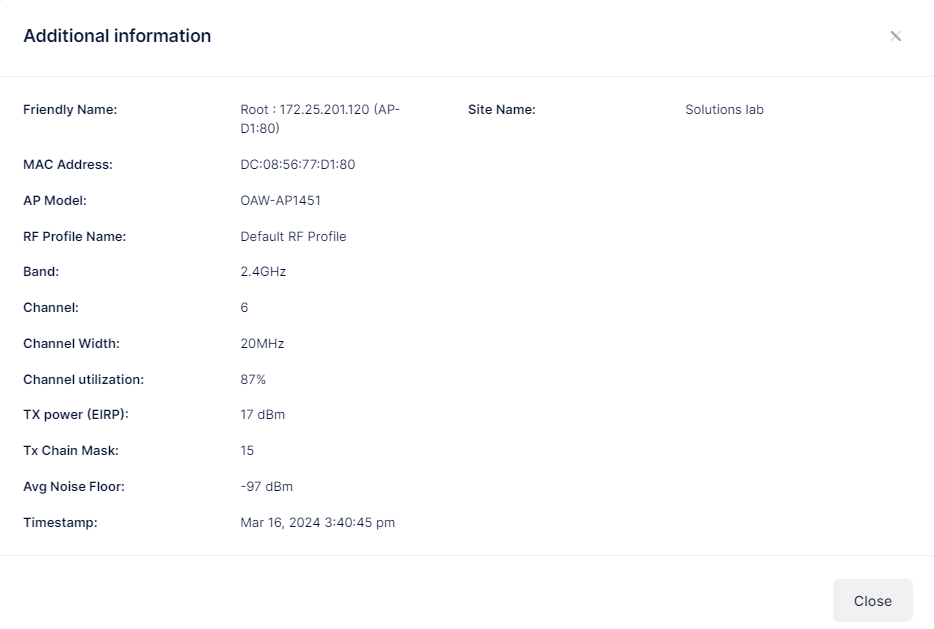Click the Friendly Name label
934x629 pixels.
(70, 110)
